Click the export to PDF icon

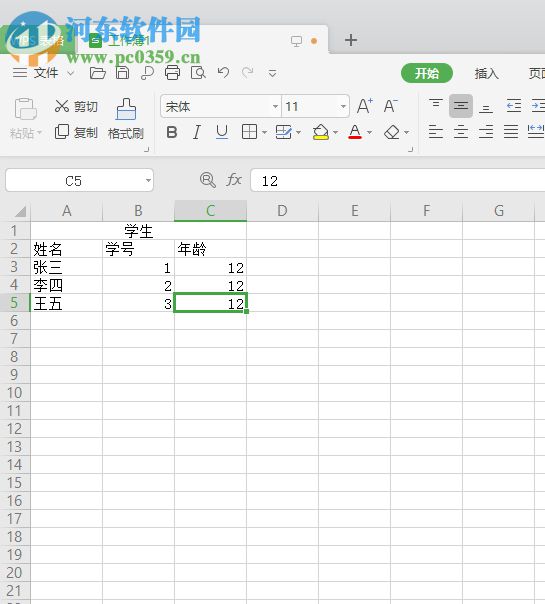[148, 73]
